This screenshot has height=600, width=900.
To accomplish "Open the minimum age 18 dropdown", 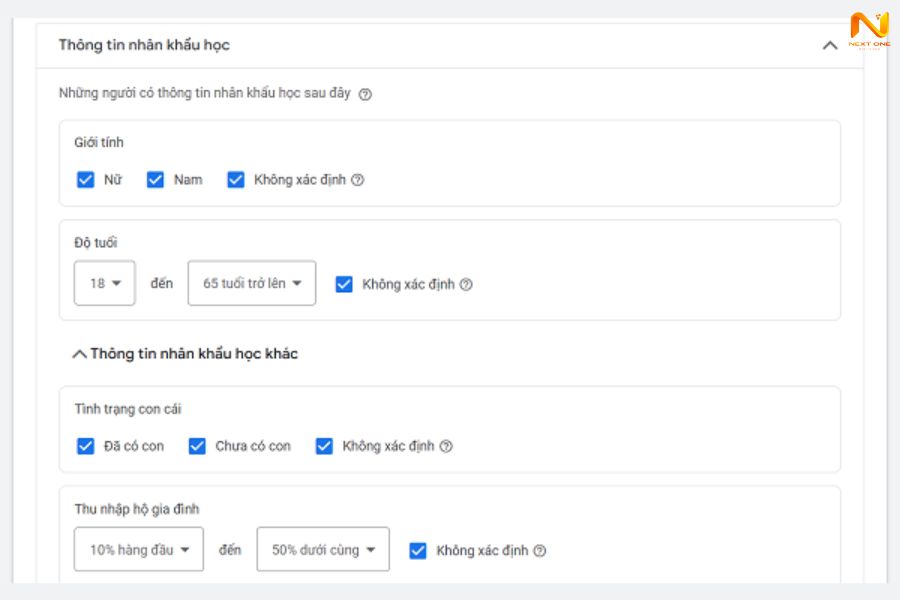I will coord(105,284).
